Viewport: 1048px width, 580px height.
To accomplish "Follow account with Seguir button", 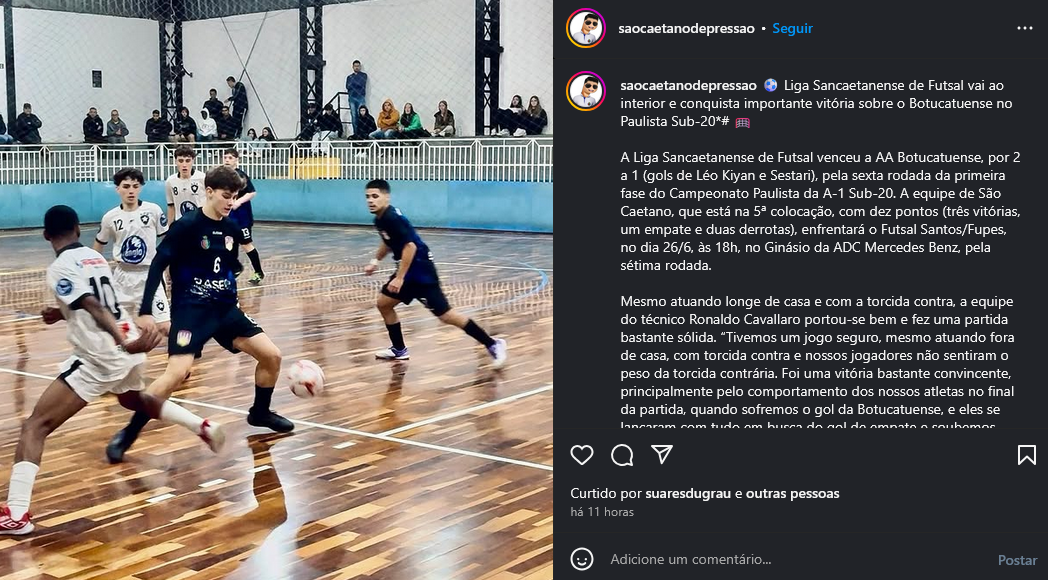I will (793, 29).
